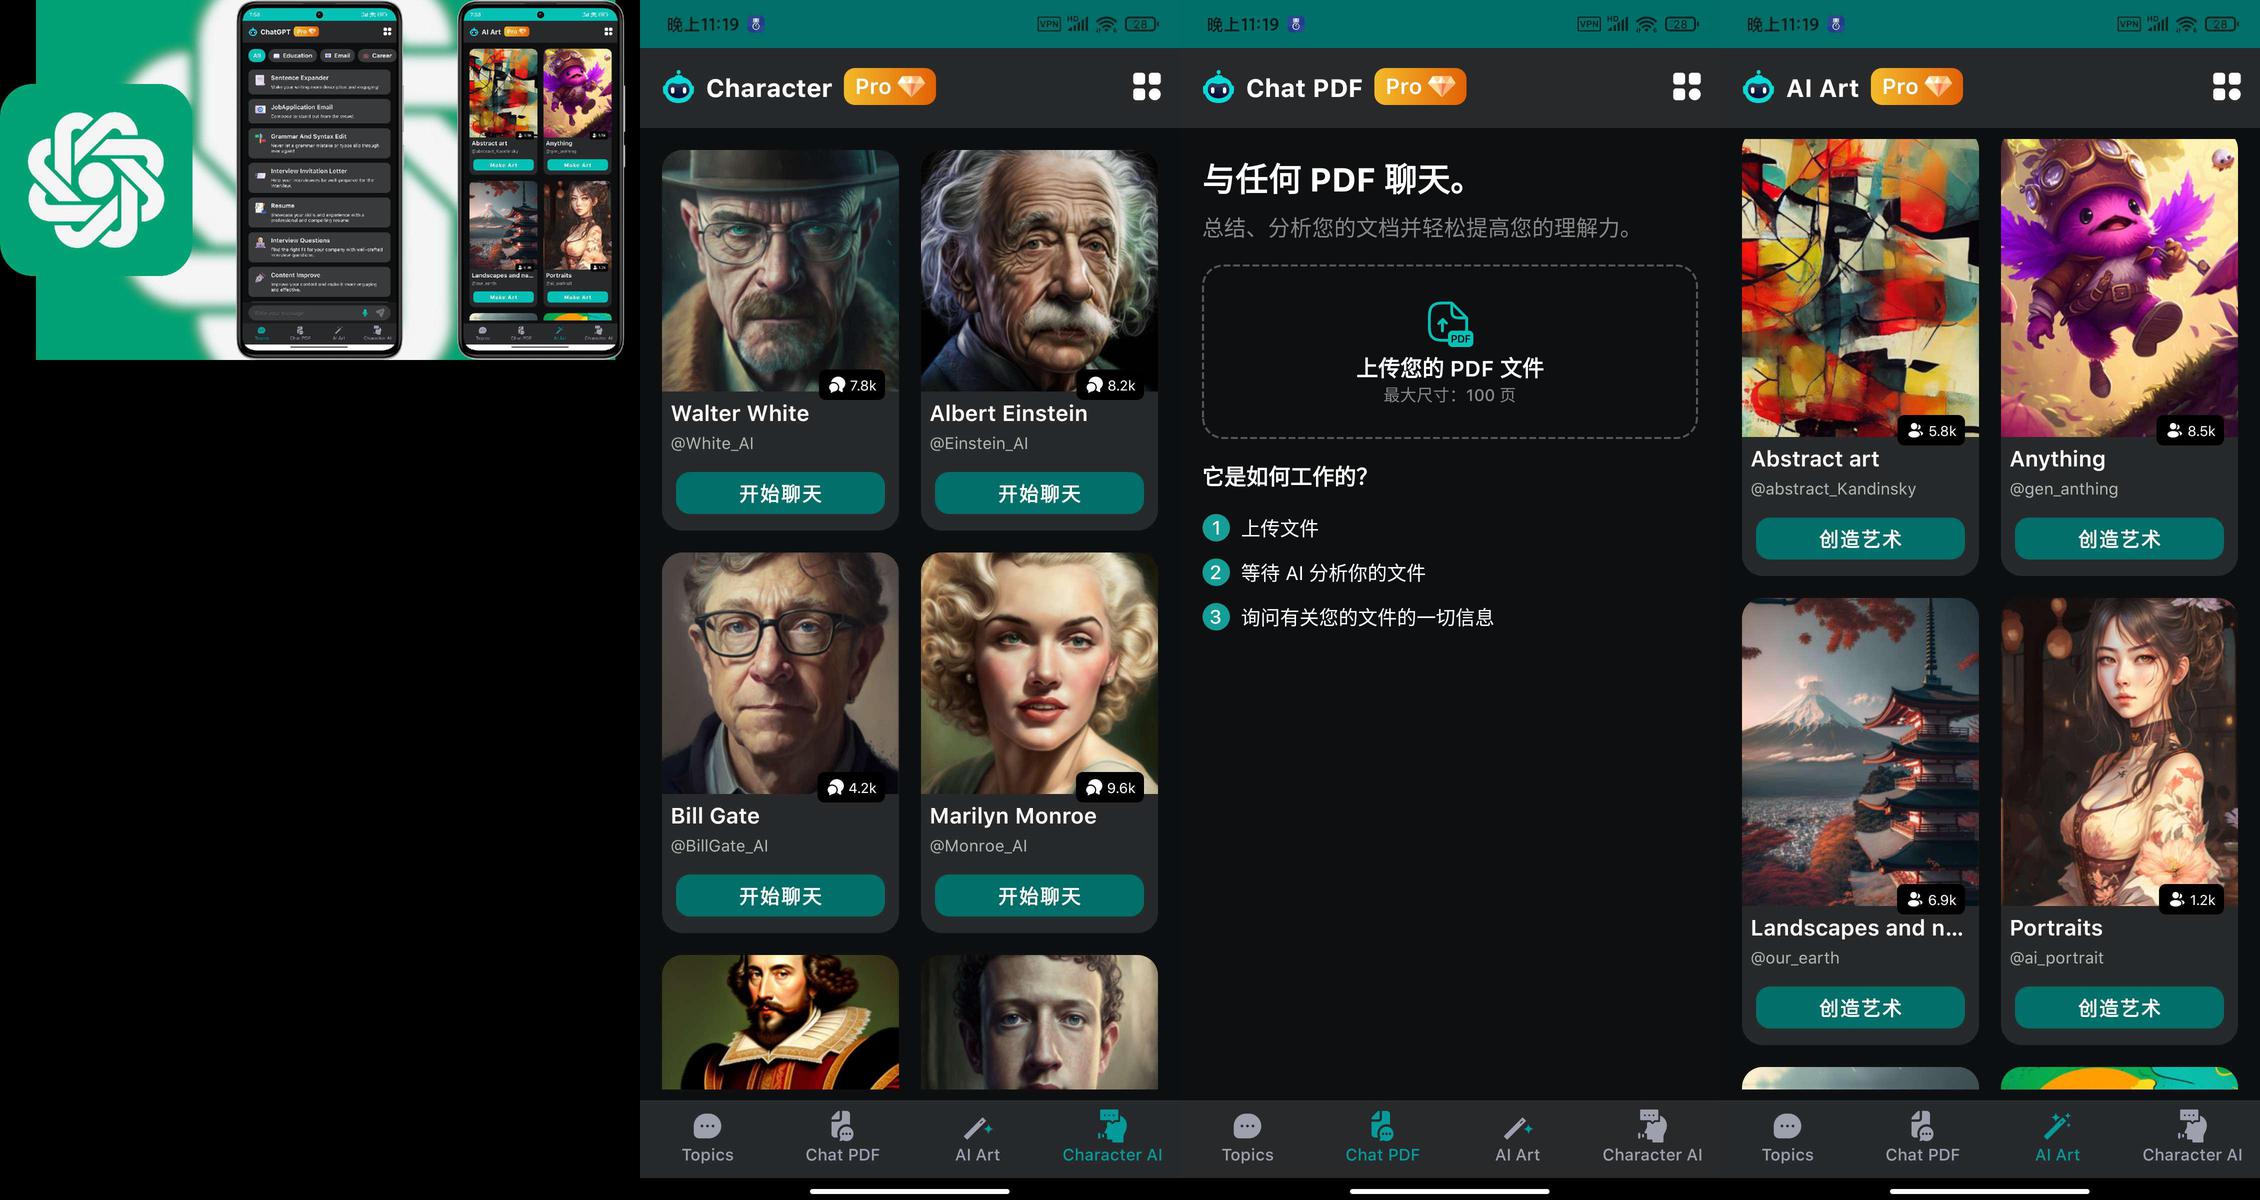Screen dimensions: 2260x1200
Task: Tap the grid menu icon on Character screen
Action: click(x=1146, y=87)
